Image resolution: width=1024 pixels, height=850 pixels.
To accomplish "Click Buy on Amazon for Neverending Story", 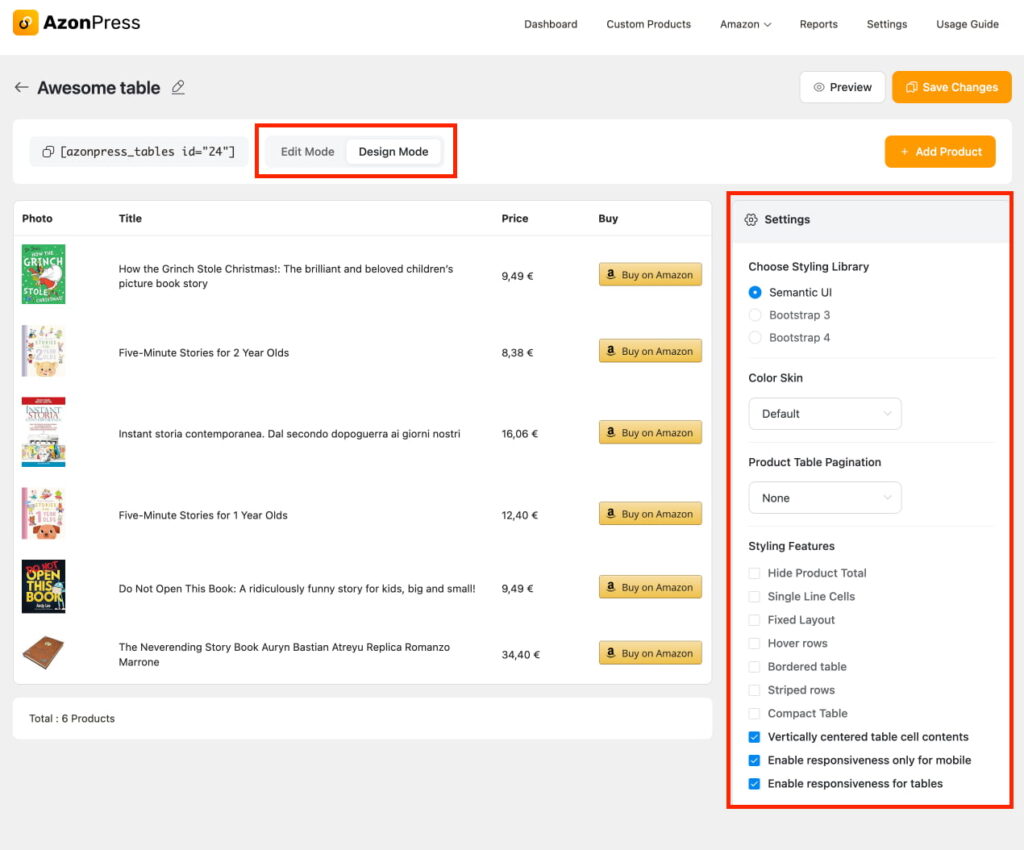I will point(650,653).
